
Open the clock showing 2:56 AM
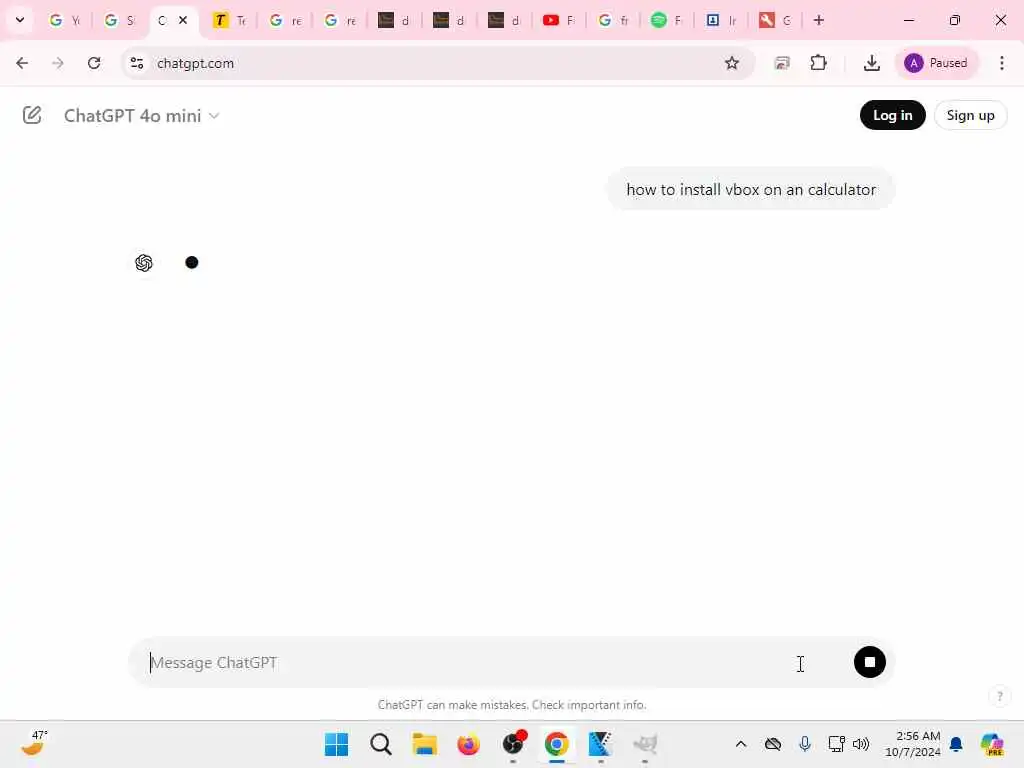912,744
